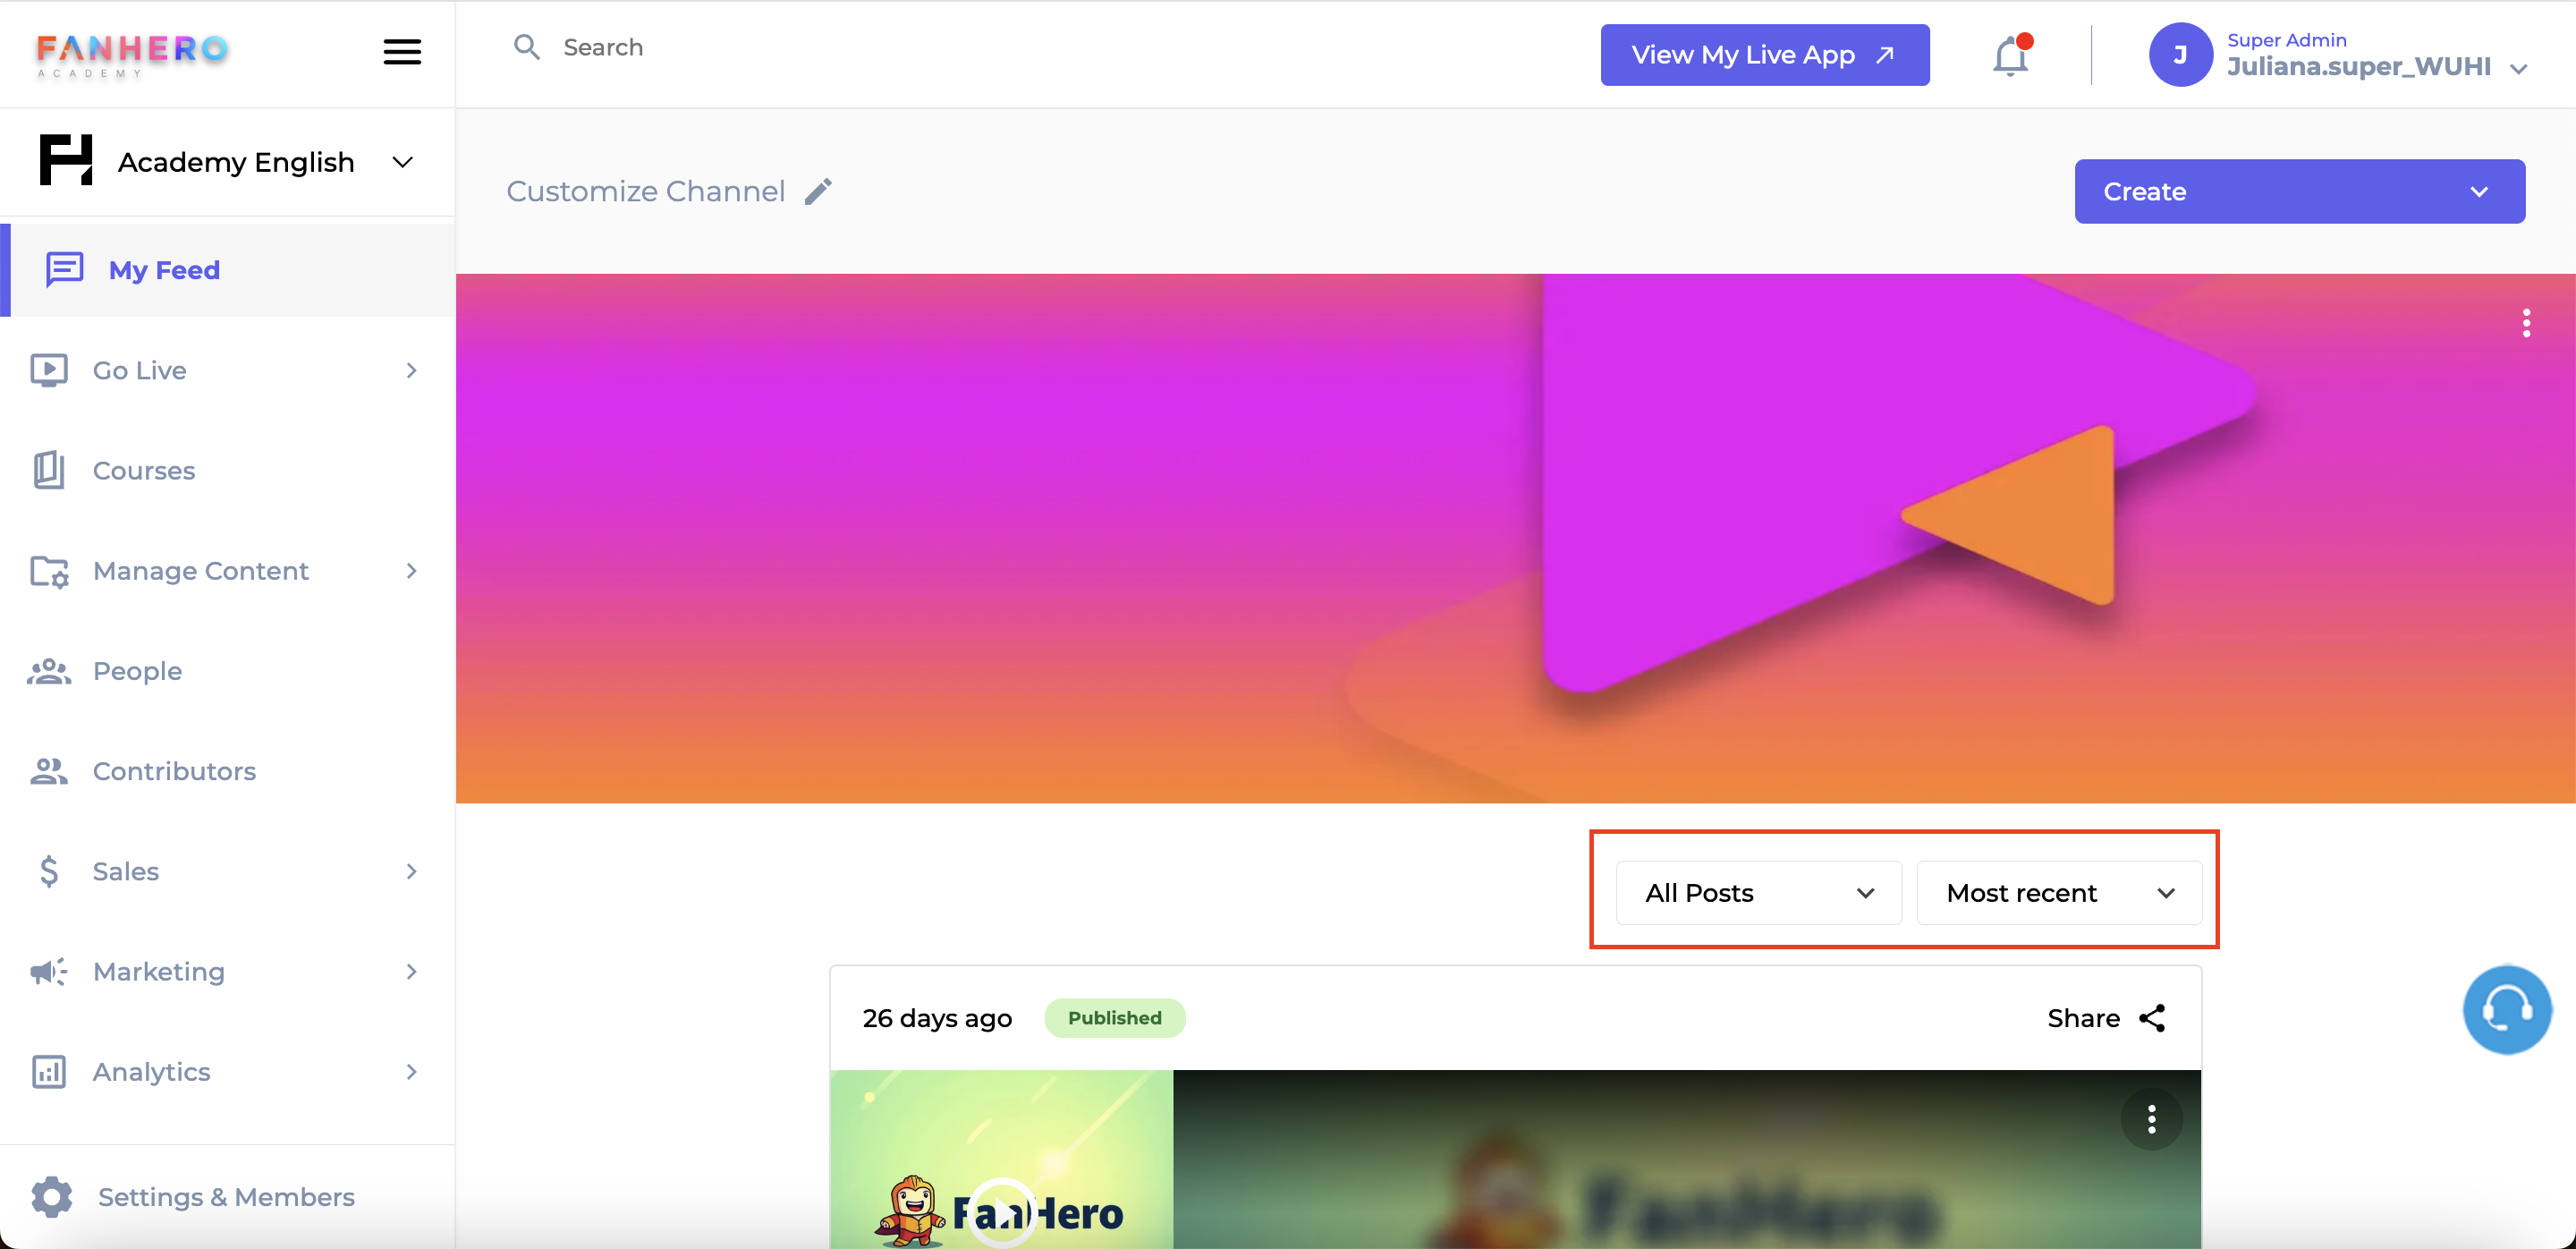Click the My Feed message icon
This screenshot has width=2576, height=1249.
[65, 269]
